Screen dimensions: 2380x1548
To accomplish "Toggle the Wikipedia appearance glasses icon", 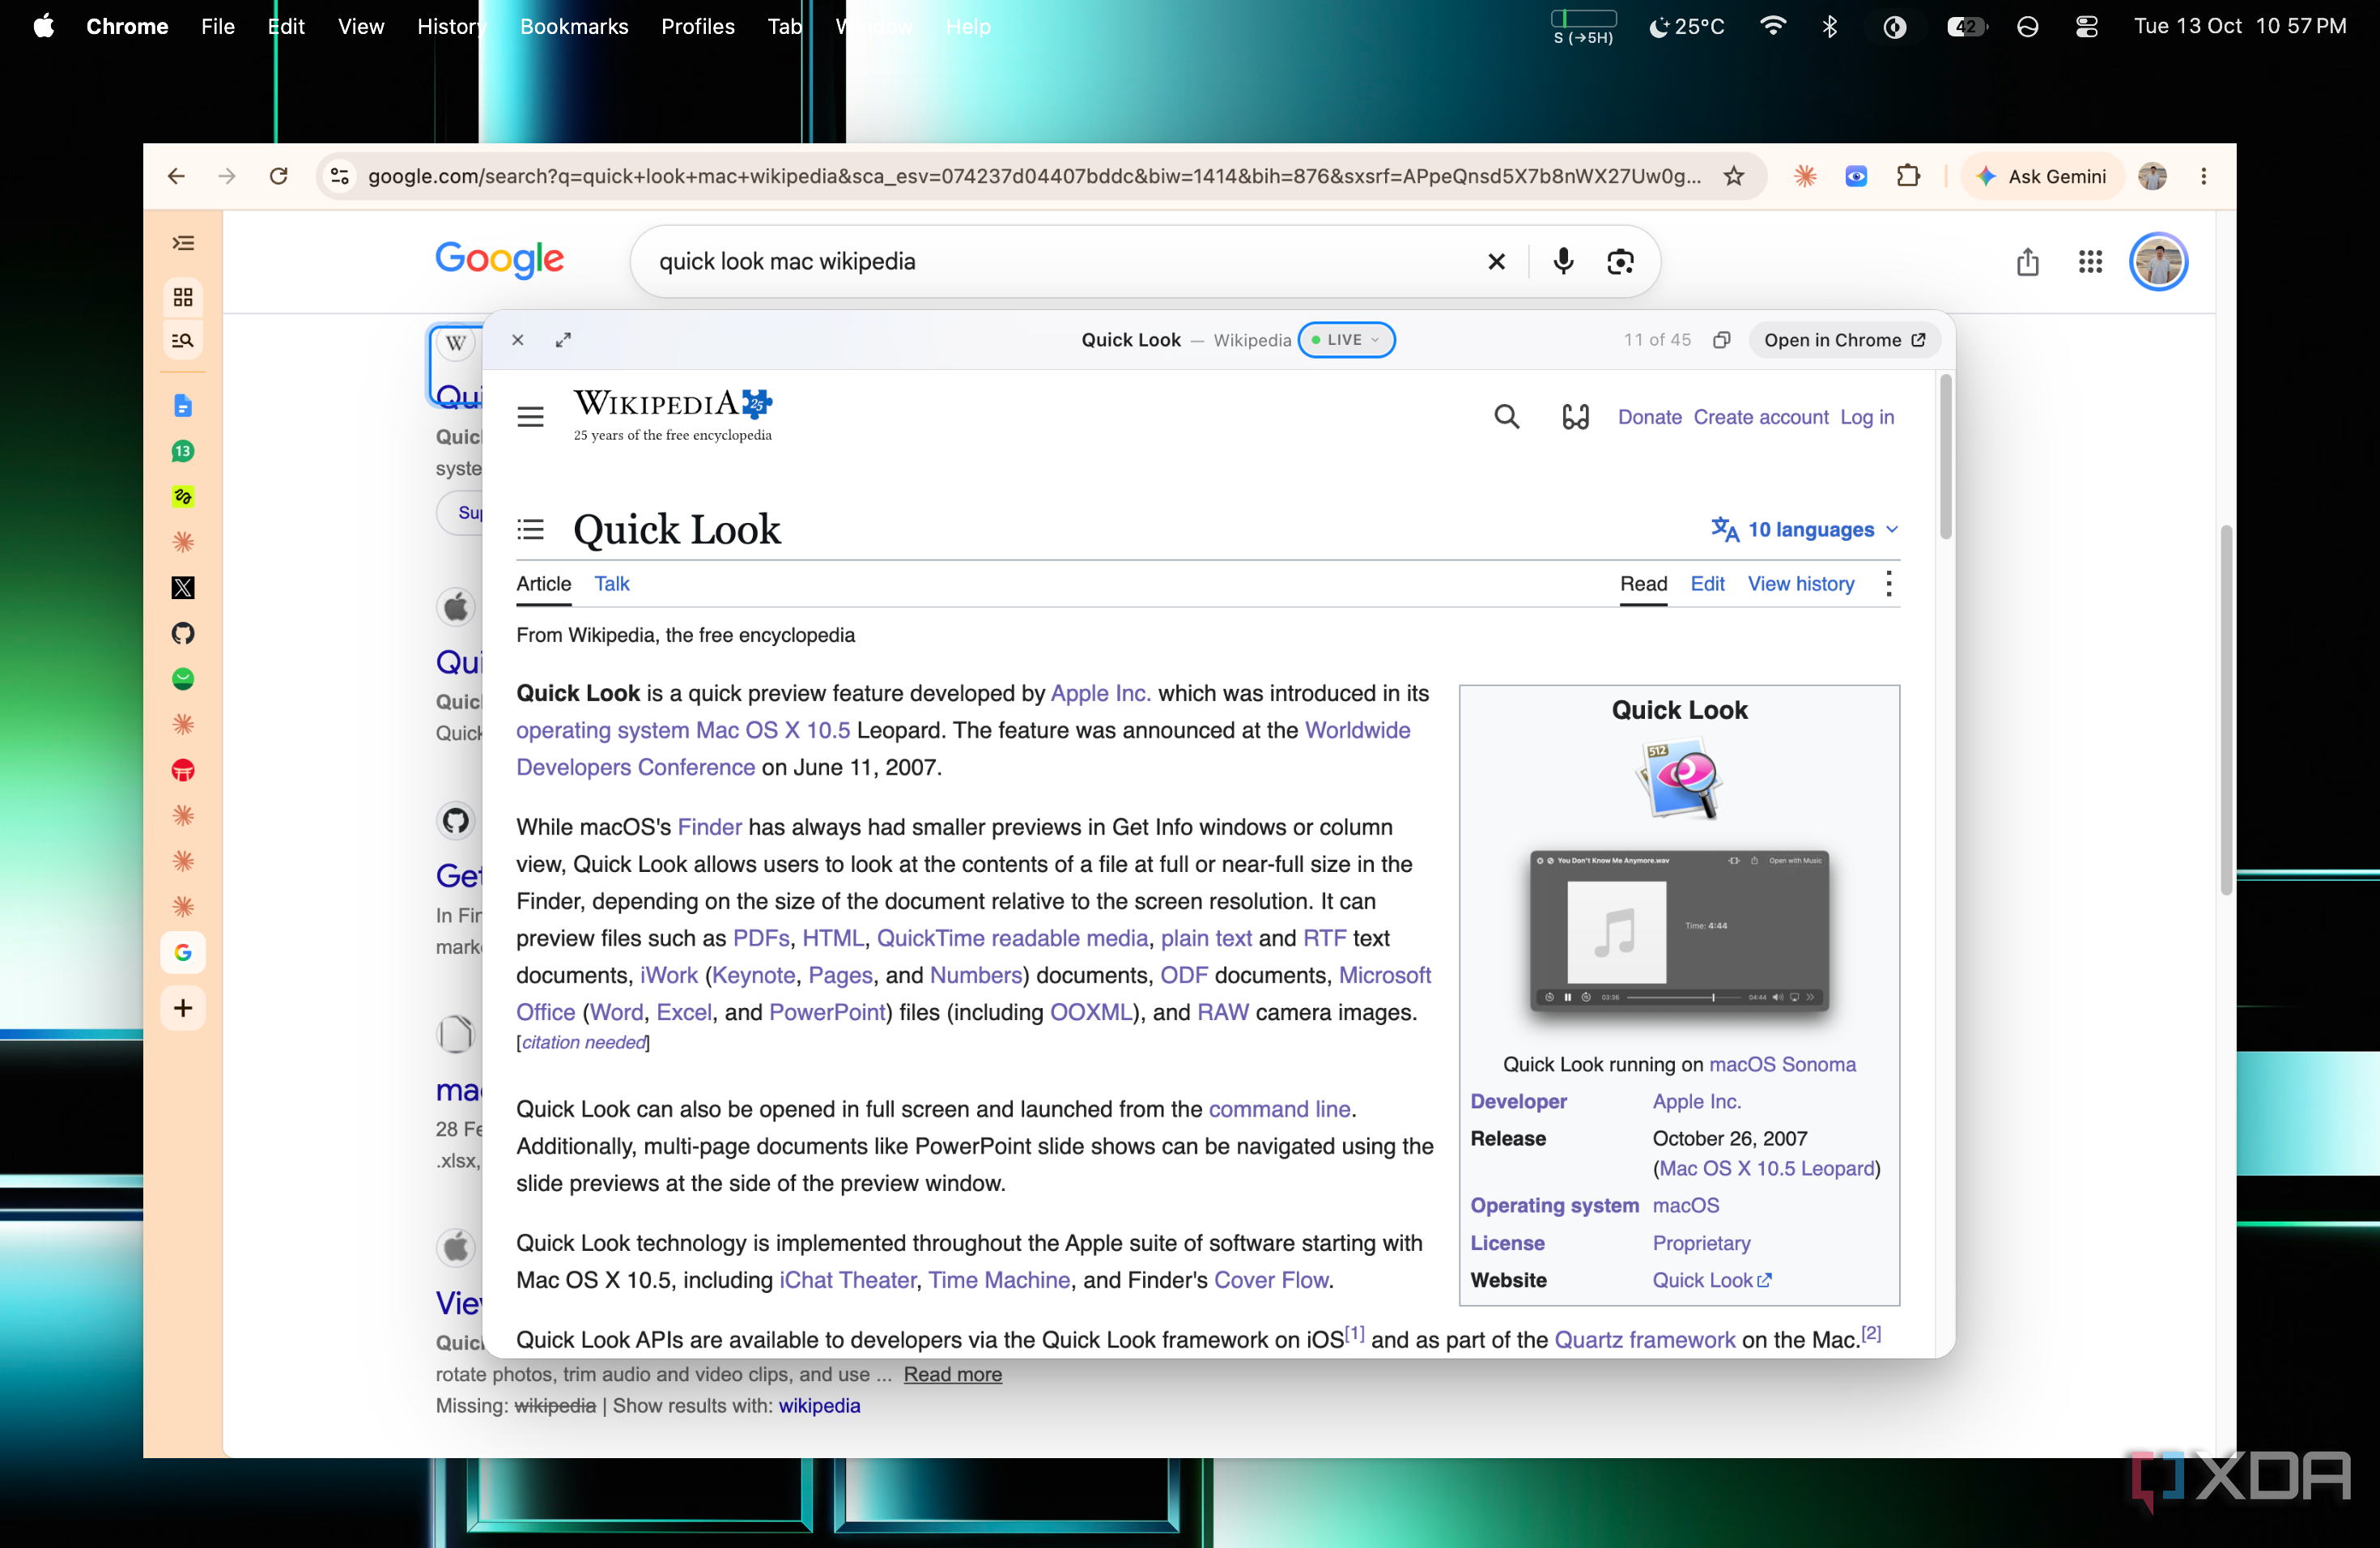I will pyautogui.click(x=1576, y=417).
